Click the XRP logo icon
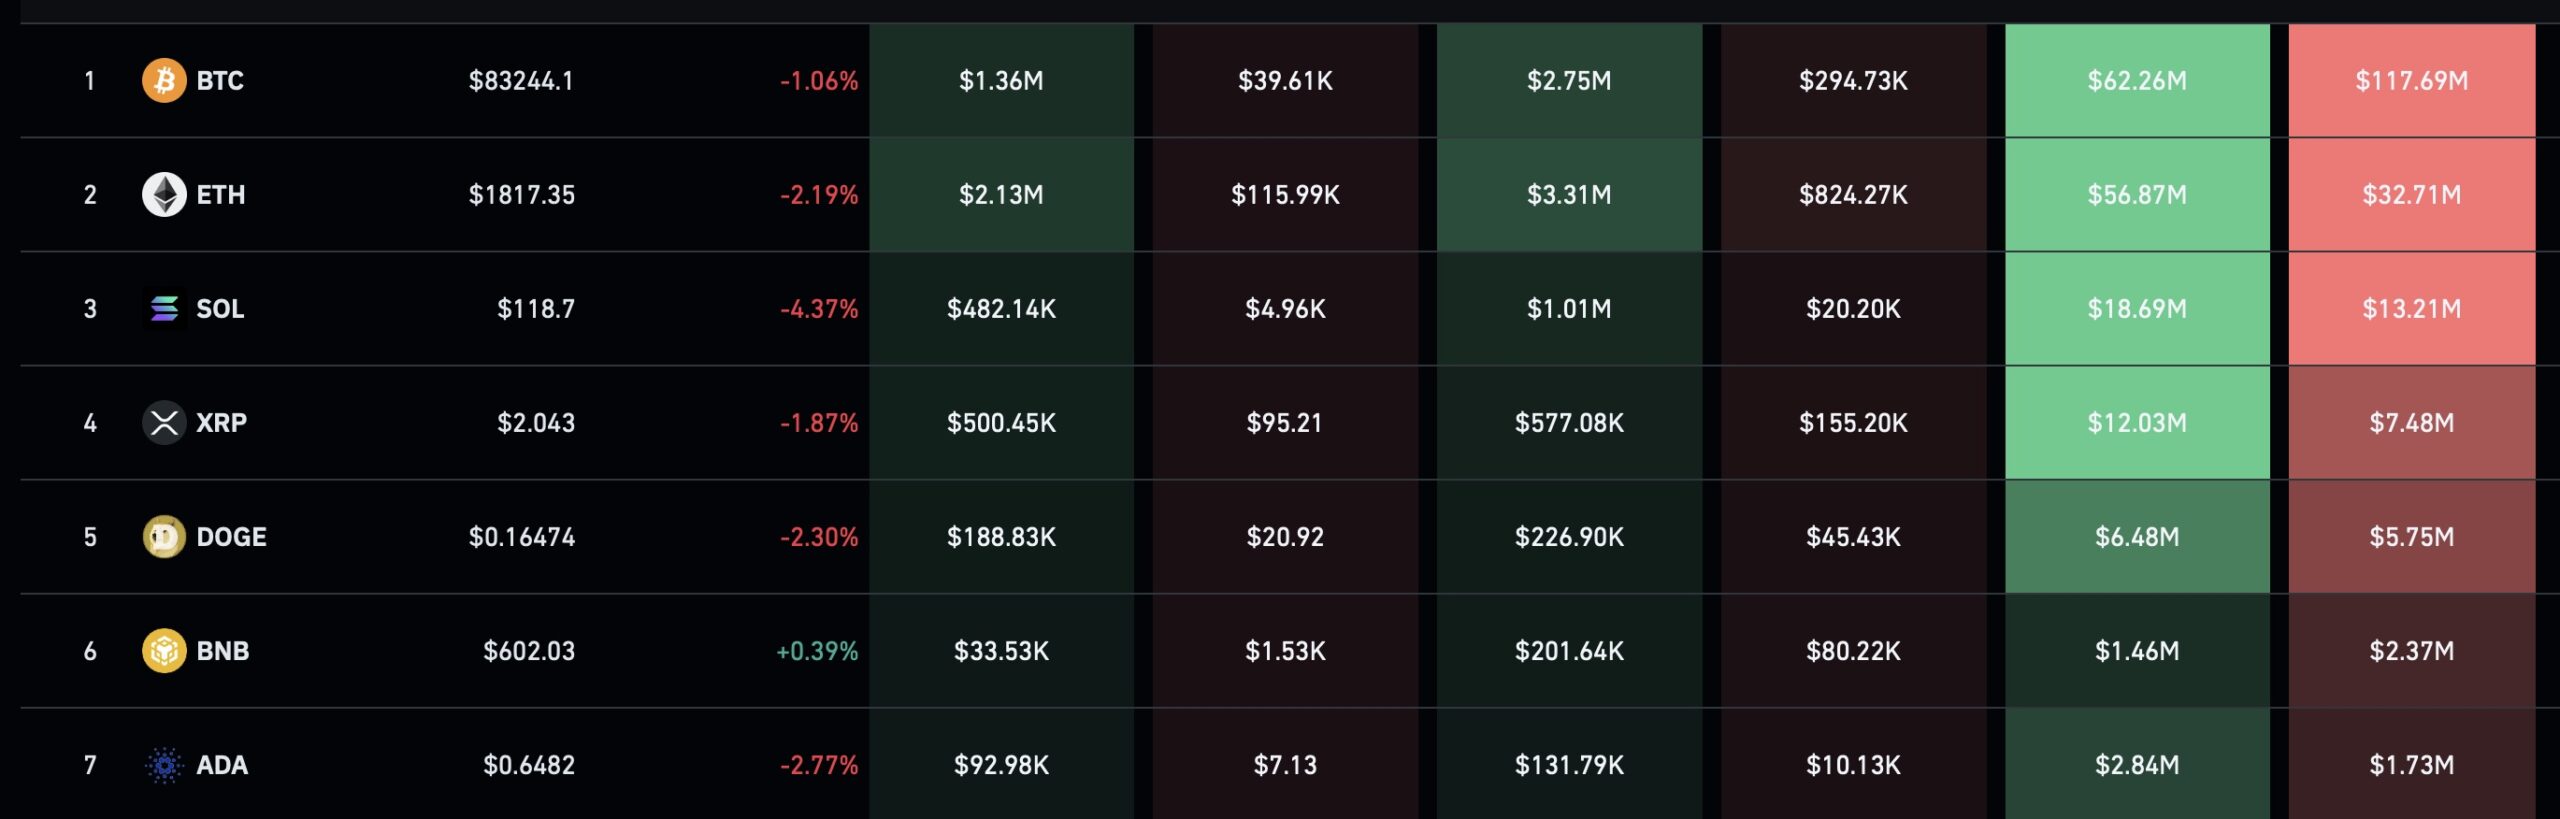This screenshot has width=2560, height=819. [164, 422]
